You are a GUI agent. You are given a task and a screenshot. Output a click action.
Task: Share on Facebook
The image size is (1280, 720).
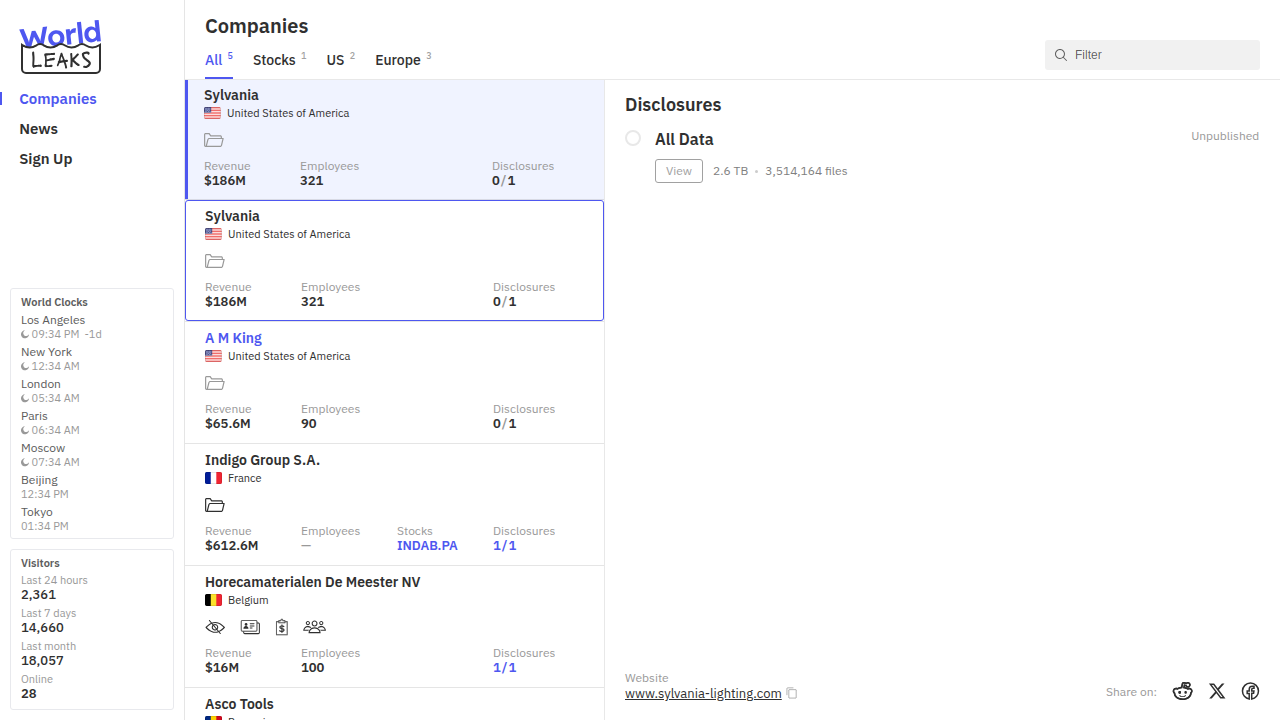tap(1250, 691)
